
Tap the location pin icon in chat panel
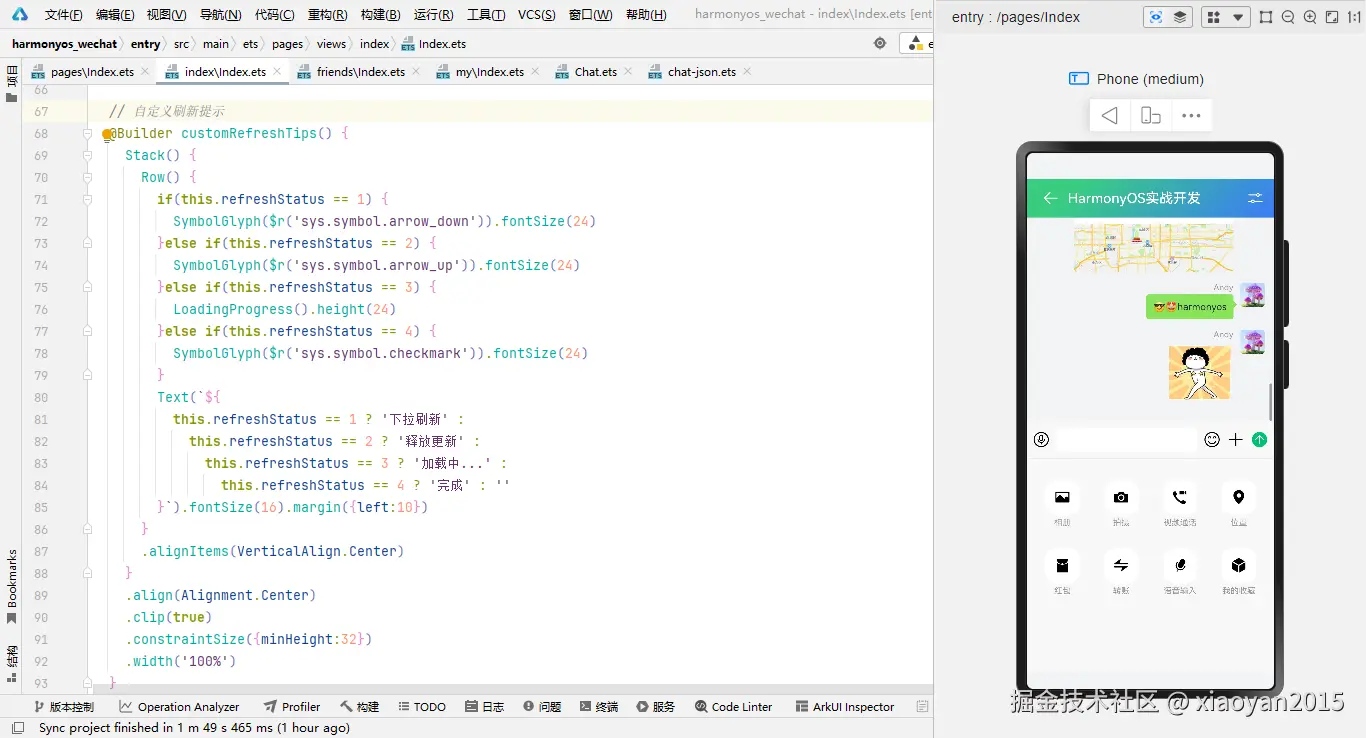pos(1238,497)
